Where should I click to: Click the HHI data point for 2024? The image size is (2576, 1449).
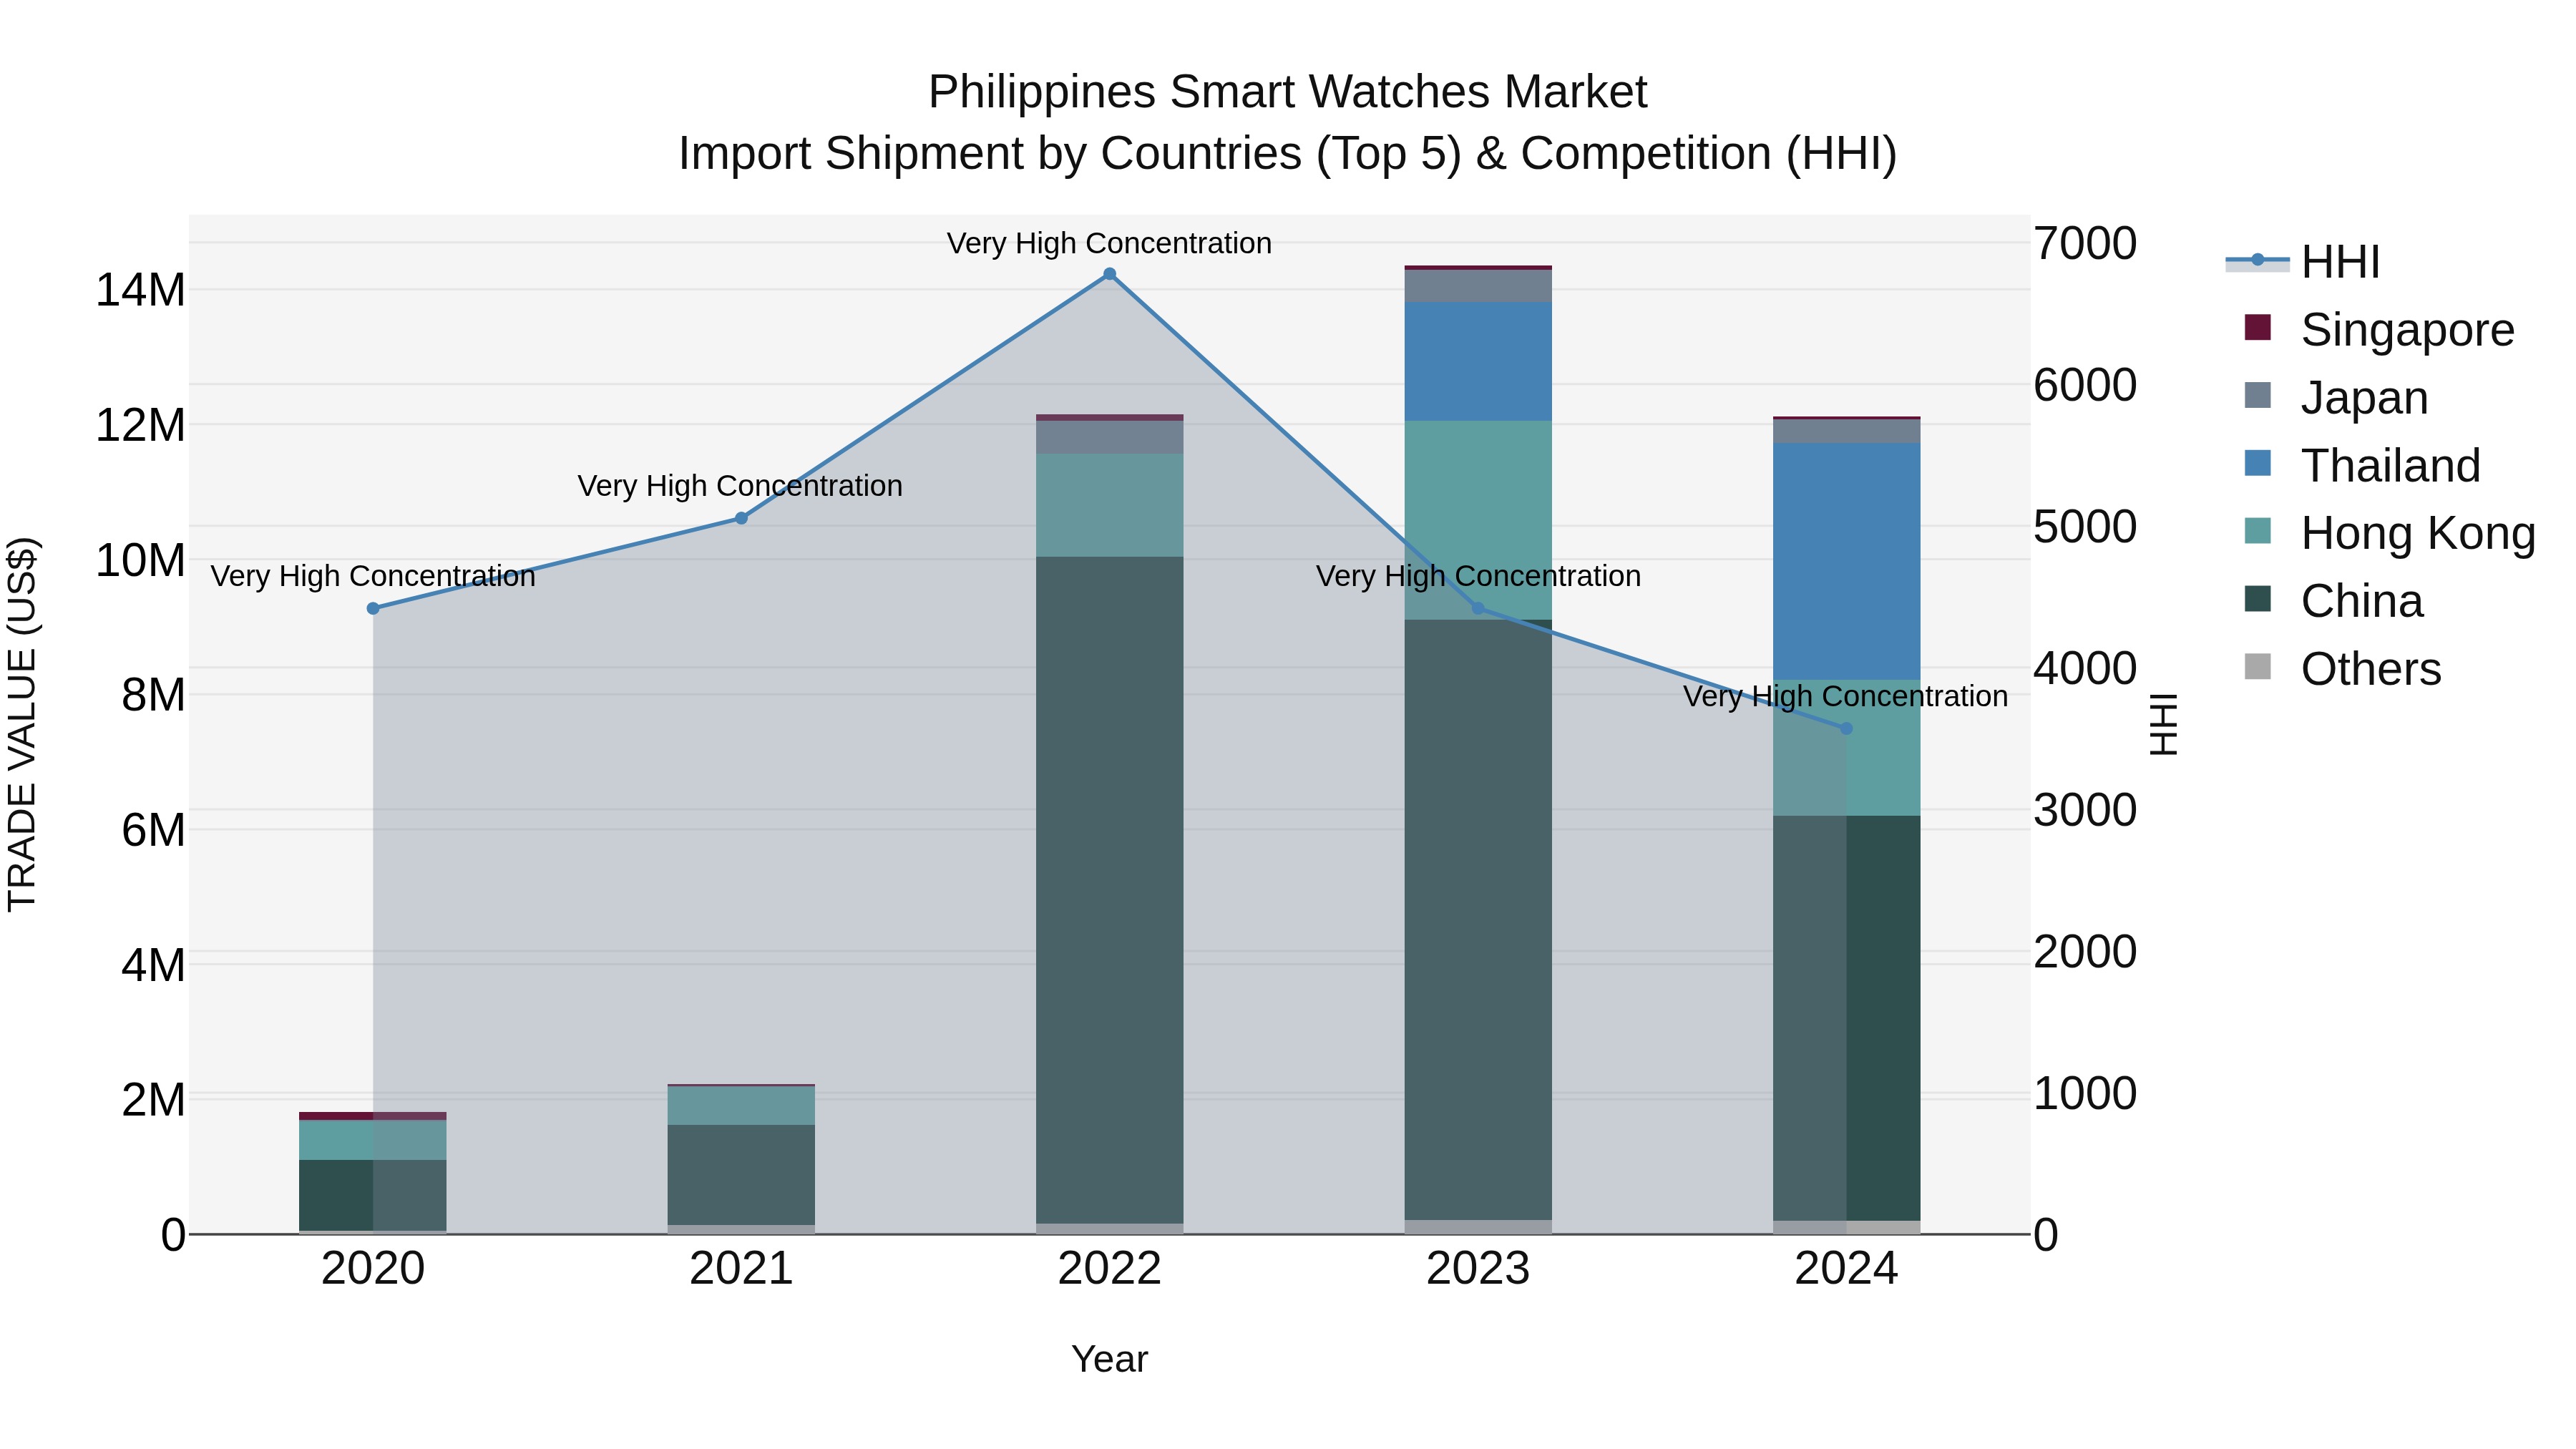[x=1846, y=729]
